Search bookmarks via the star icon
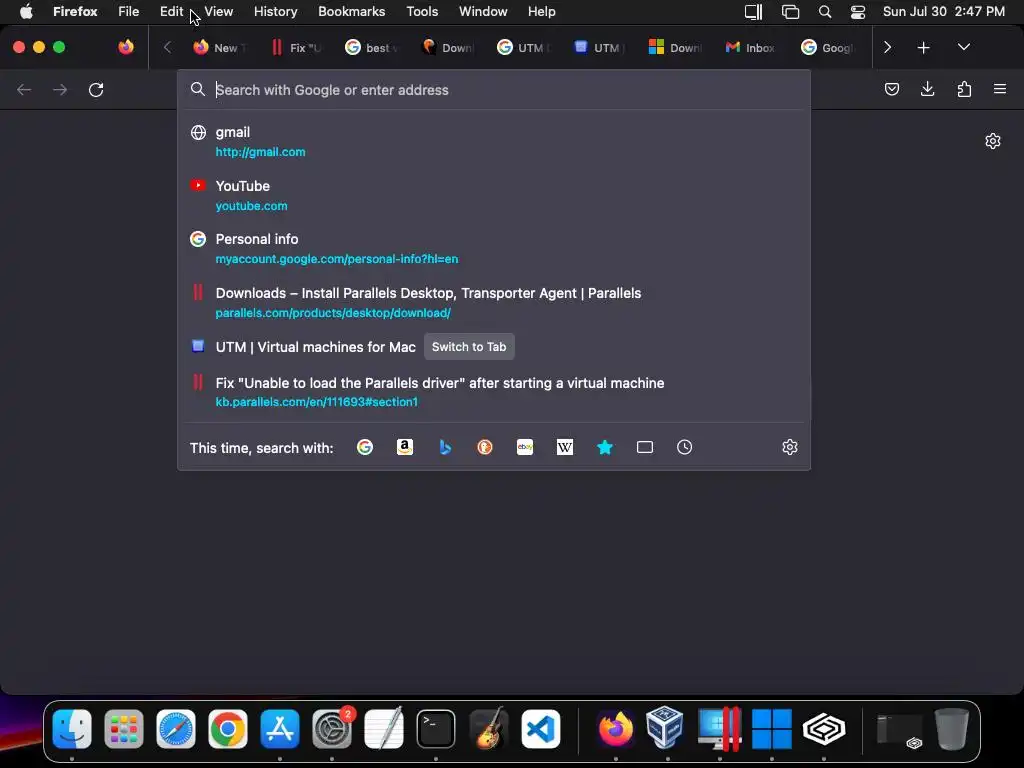 [605, 447]
